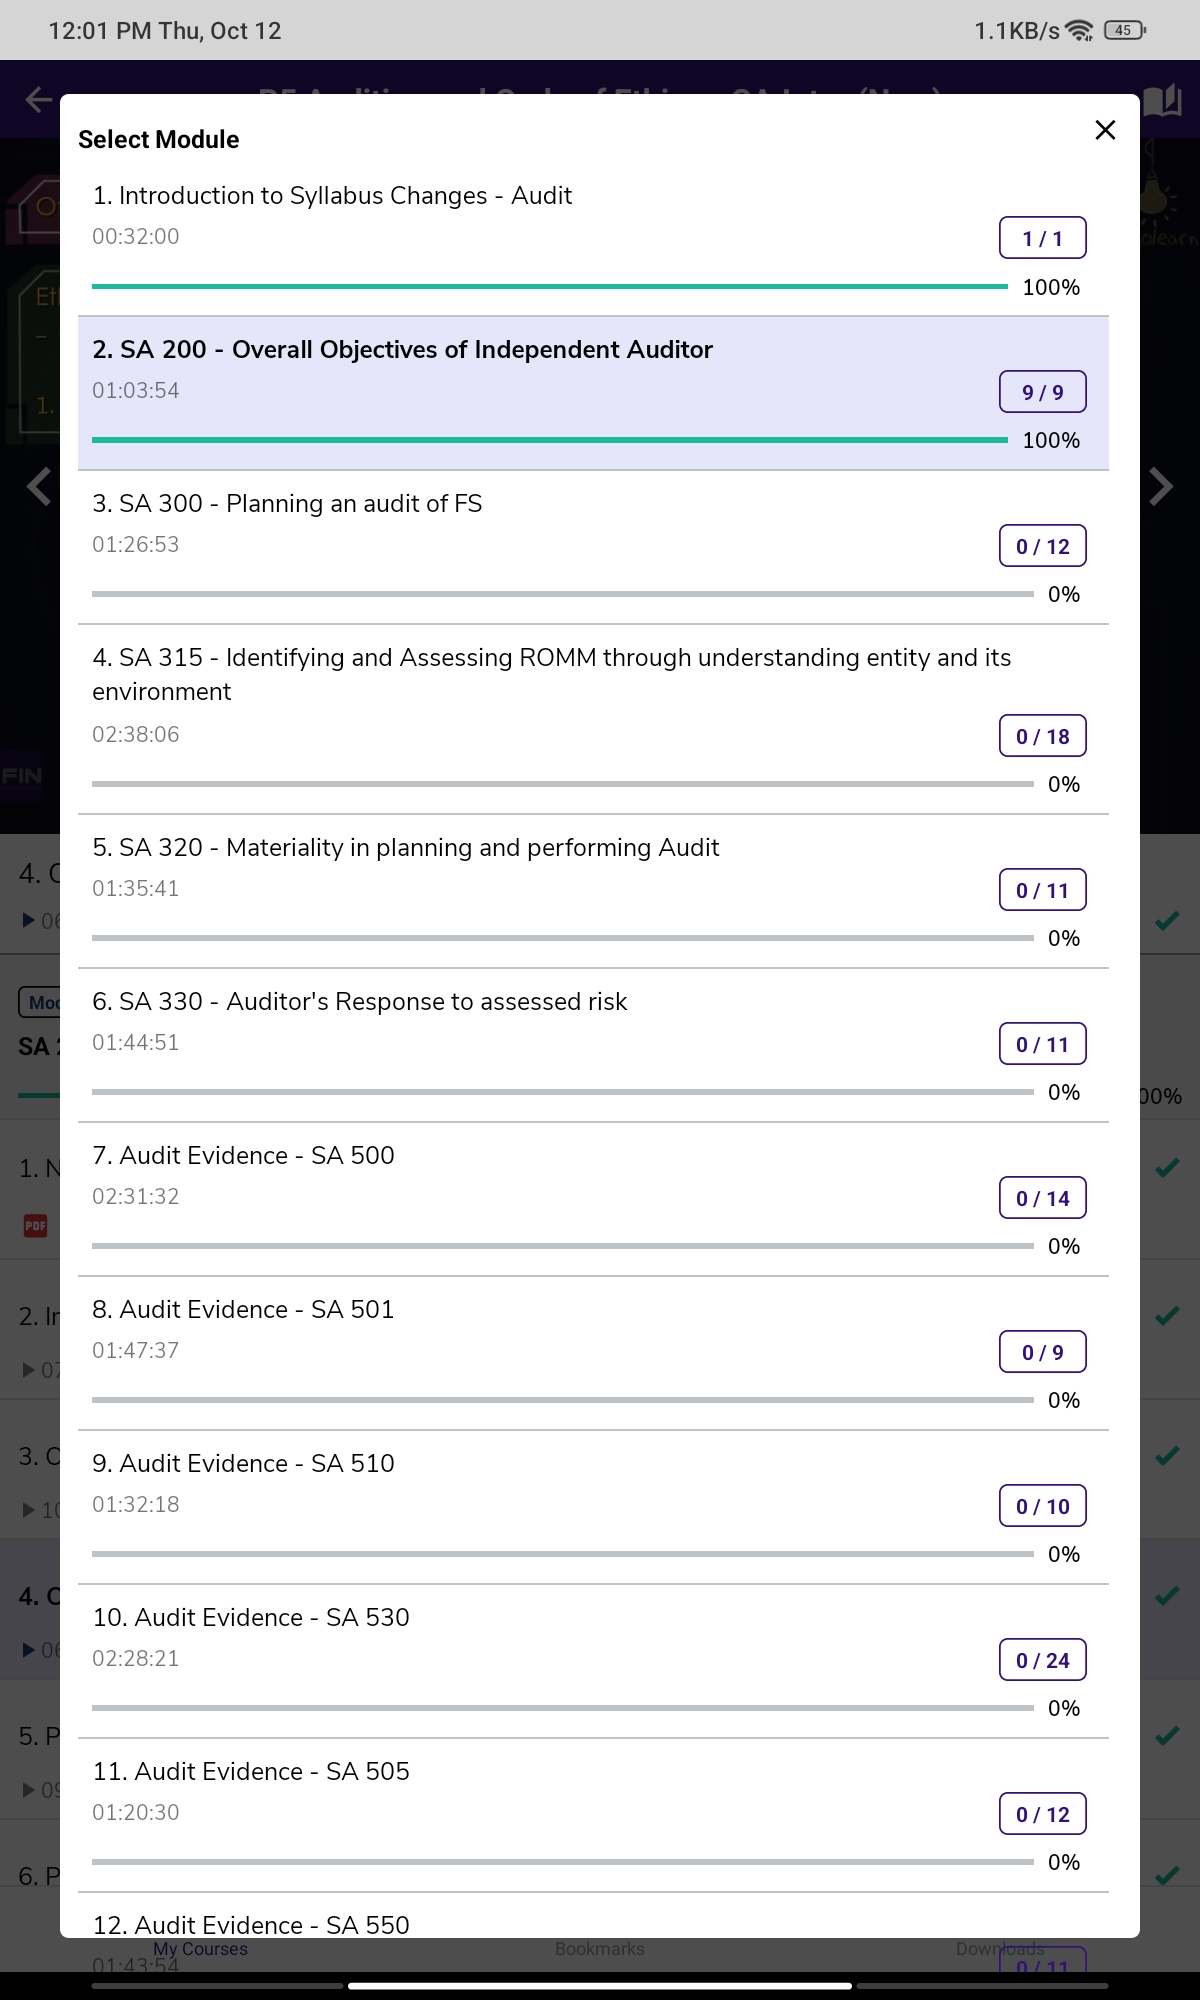Click SA 501 module progress bar
This screenshot has width=1200, height=2000.
(x=562, y=1400)
